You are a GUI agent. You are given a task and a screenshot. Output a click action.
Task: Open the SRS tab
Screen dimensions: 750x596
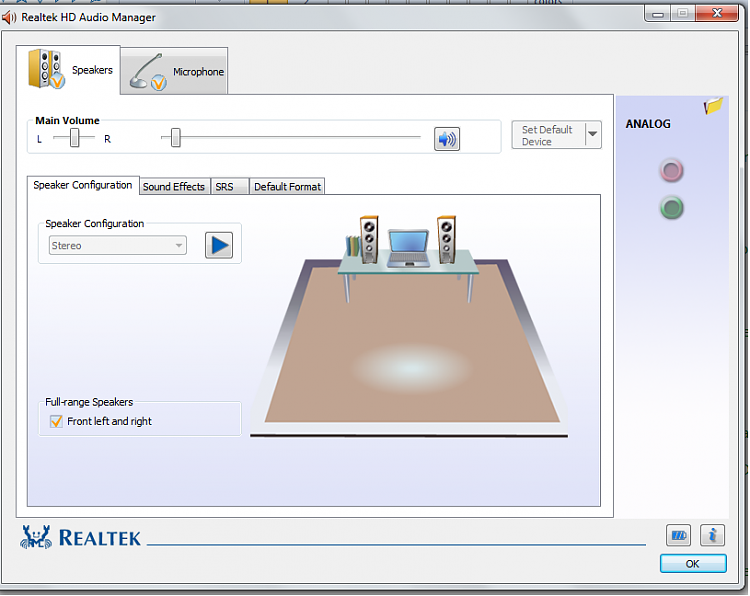(230, 187)
